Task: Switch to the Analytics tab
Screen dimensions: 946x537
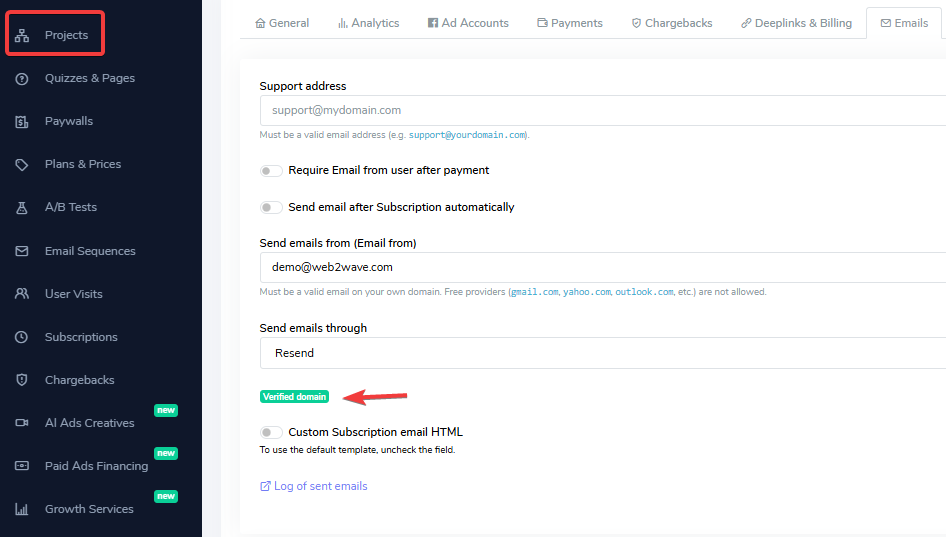Action: 368,23
